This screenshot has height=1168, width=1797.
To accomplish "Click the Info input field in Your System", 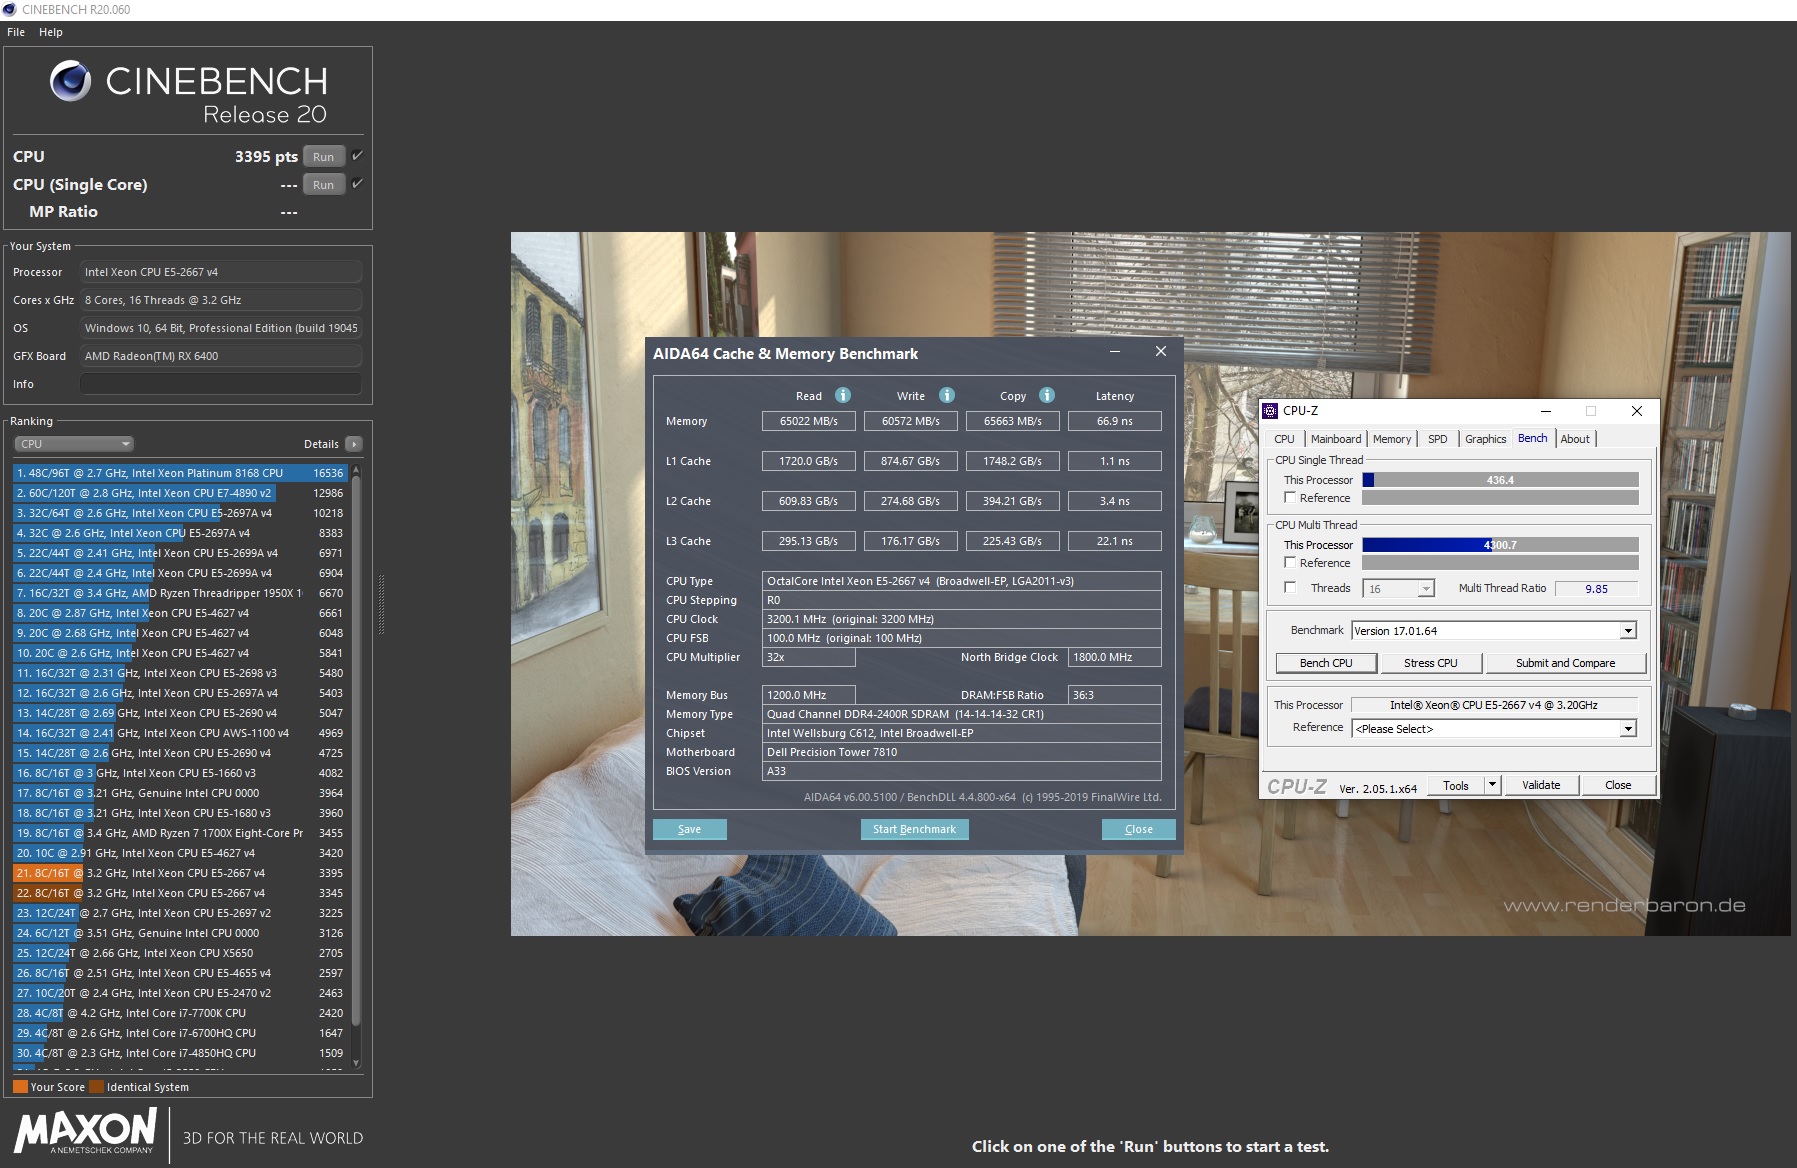I will click(221, 384).
